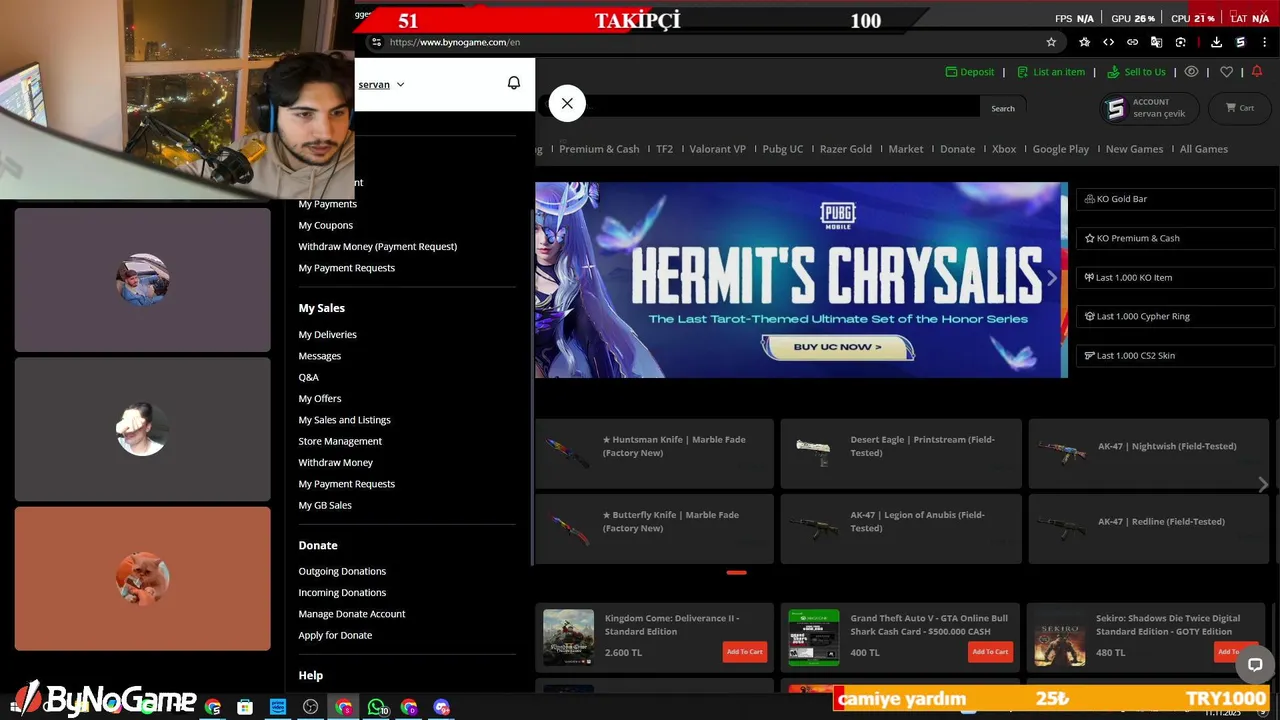Show next skins with carousel right arrow
Viewport: 1280px width, 720px height.
(1263, 484)
